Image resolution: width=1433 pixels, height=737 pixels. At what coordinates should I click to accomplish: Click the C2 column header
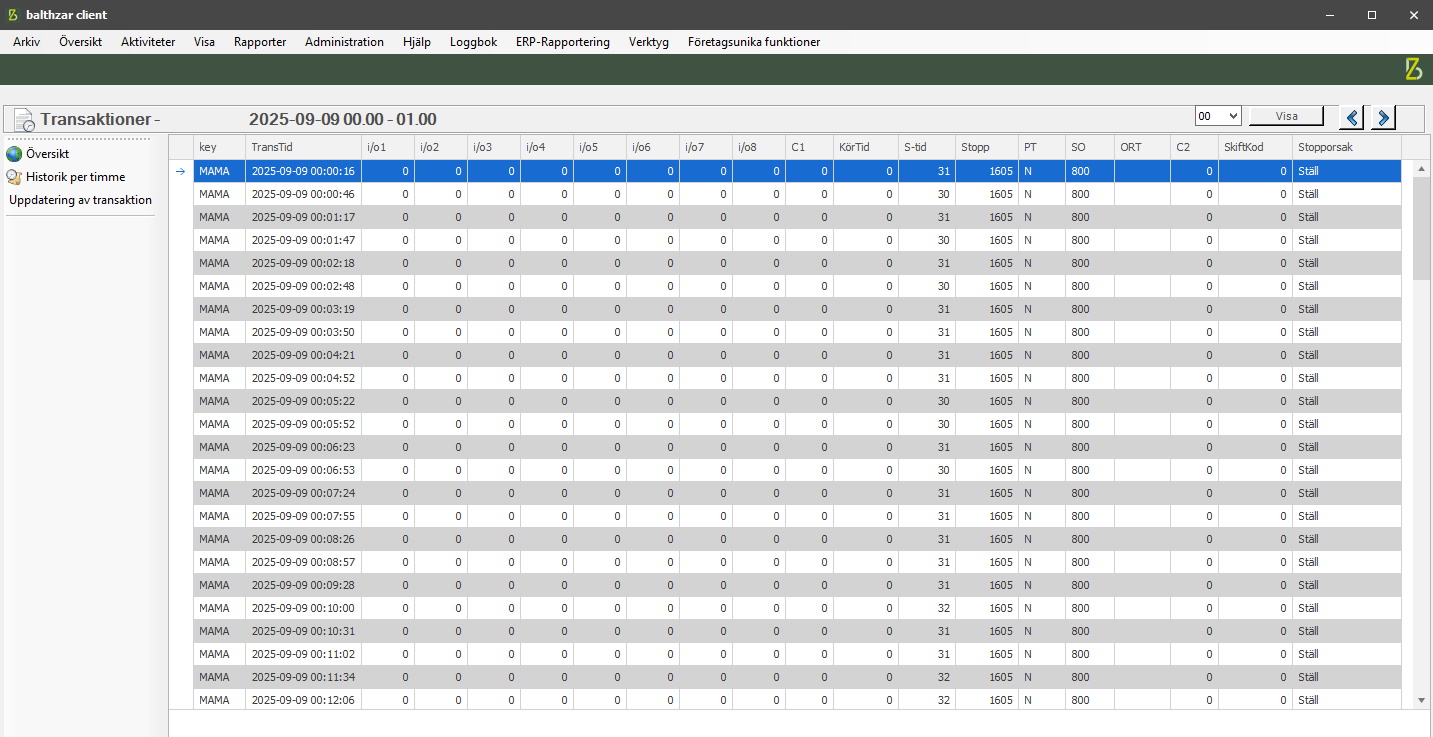pyautogui.click(x=1194, y=147)
